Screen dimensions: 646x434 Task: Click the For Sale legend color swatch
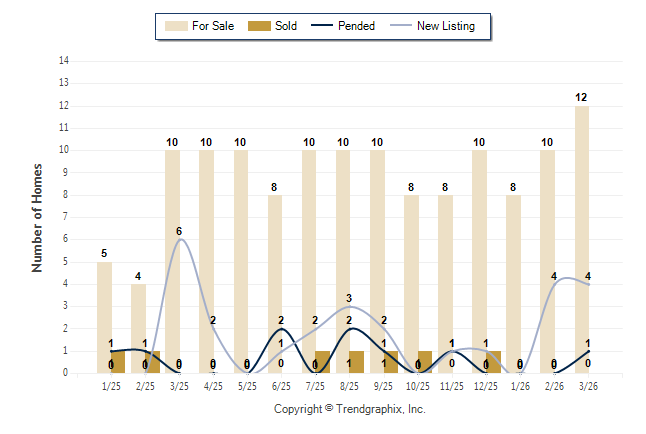(176, 26)
